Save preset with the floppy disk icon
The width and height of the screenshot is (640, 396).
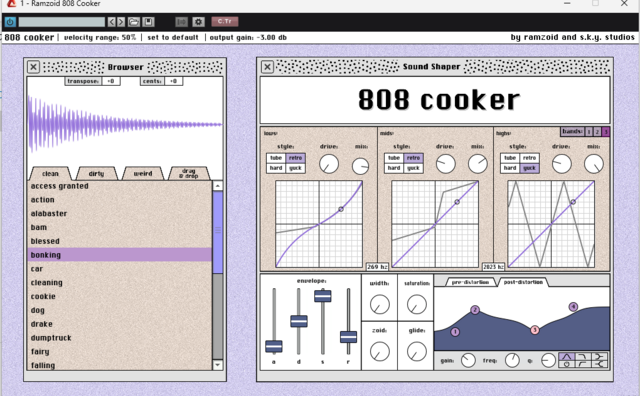coord(148,22)
